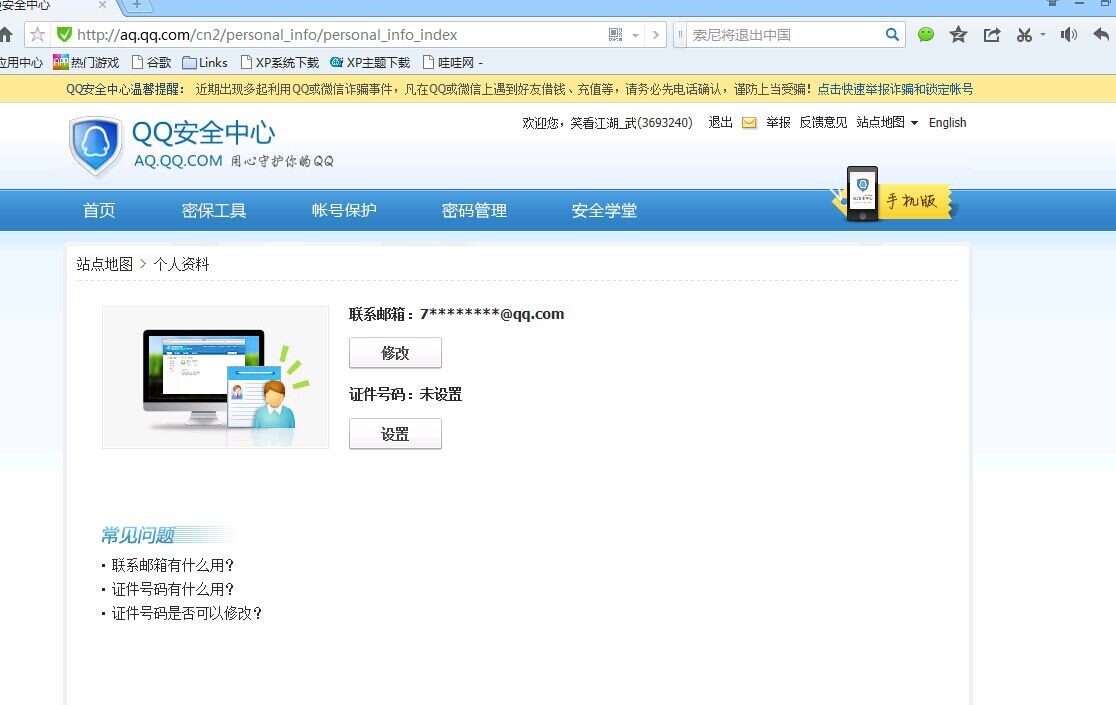This screenshot has width=1116, height=705.
Task: Select the scissors screenshot tool
Action: pos(1024,34)
